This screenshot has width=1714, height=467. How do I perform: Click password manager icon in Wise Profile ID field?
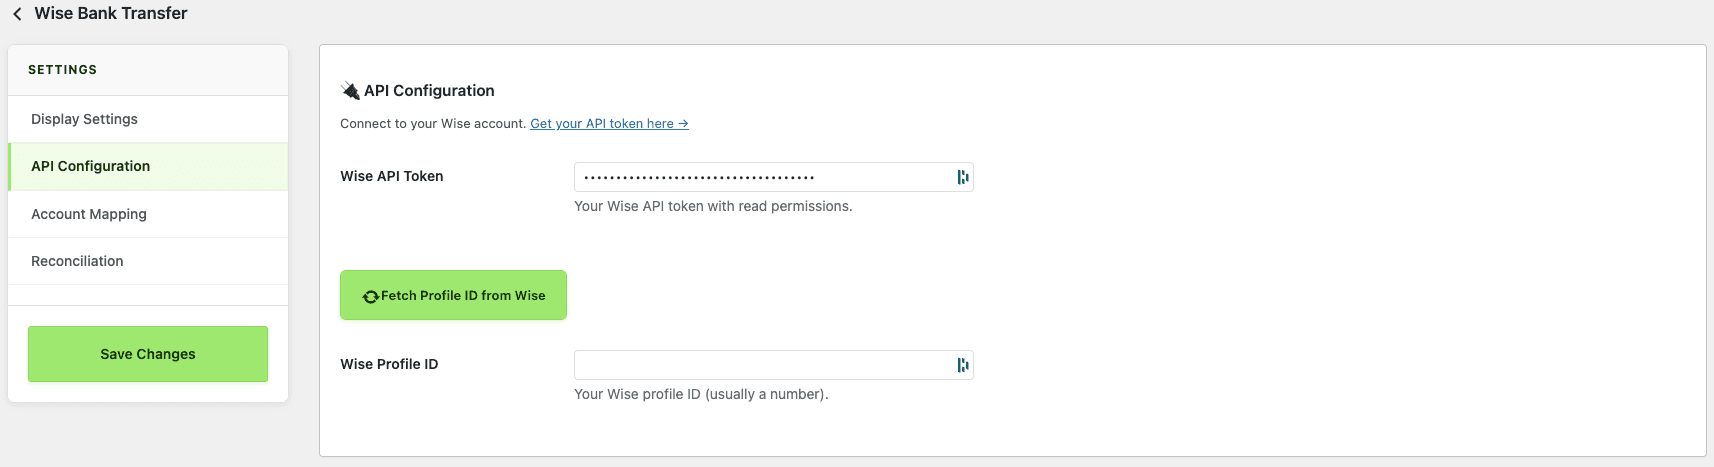click(962, 365)
